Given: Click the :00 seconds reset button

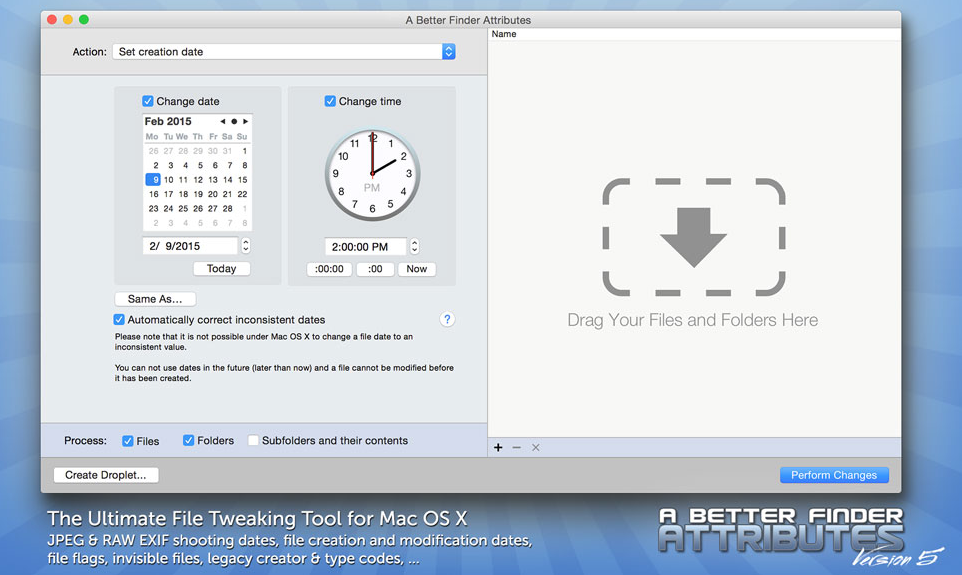Looking at the screenshot, I should (x=375, y=269).
